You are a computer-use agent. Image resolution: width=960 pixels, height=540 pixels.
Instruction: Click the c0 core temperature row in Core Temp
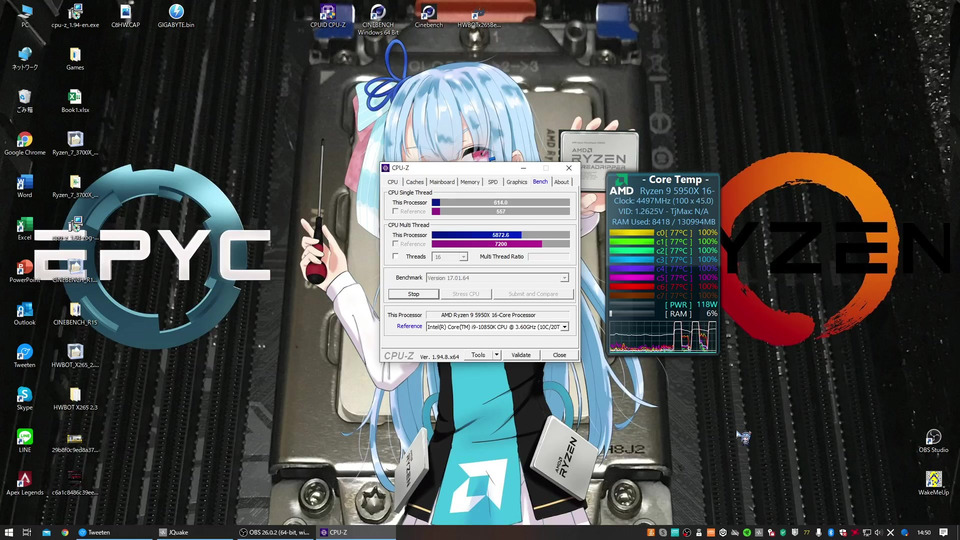click(663, 233)
